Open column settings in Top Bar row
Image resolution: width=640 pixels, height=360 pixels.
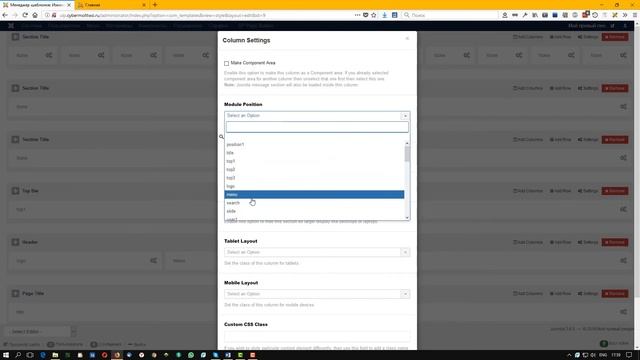(x=623, y=209)
